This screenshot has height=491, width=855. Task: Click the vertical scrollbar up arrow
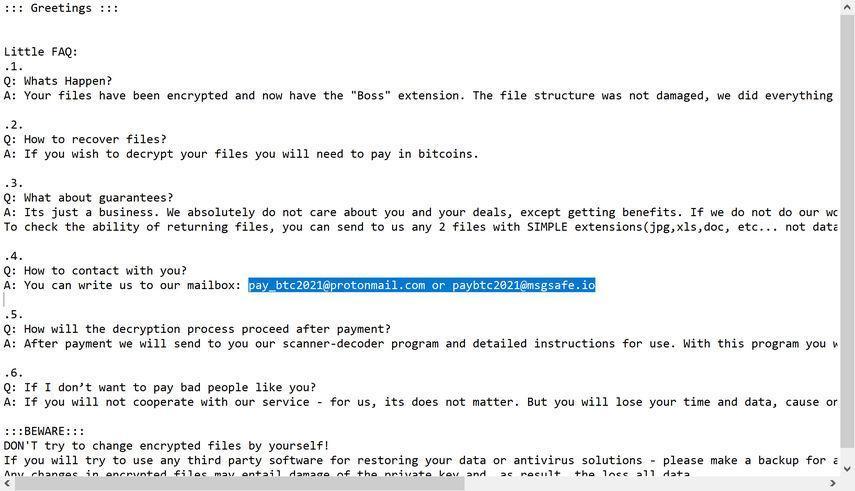click(x=847, y=7)
